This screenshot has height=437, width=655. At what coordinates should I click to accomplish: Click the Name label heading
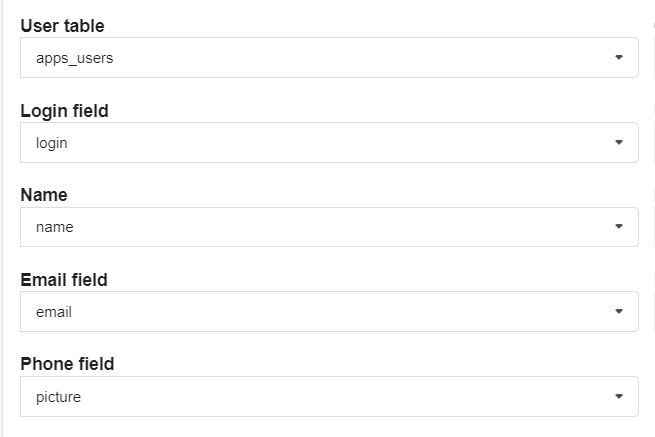(x=44, y=195)
